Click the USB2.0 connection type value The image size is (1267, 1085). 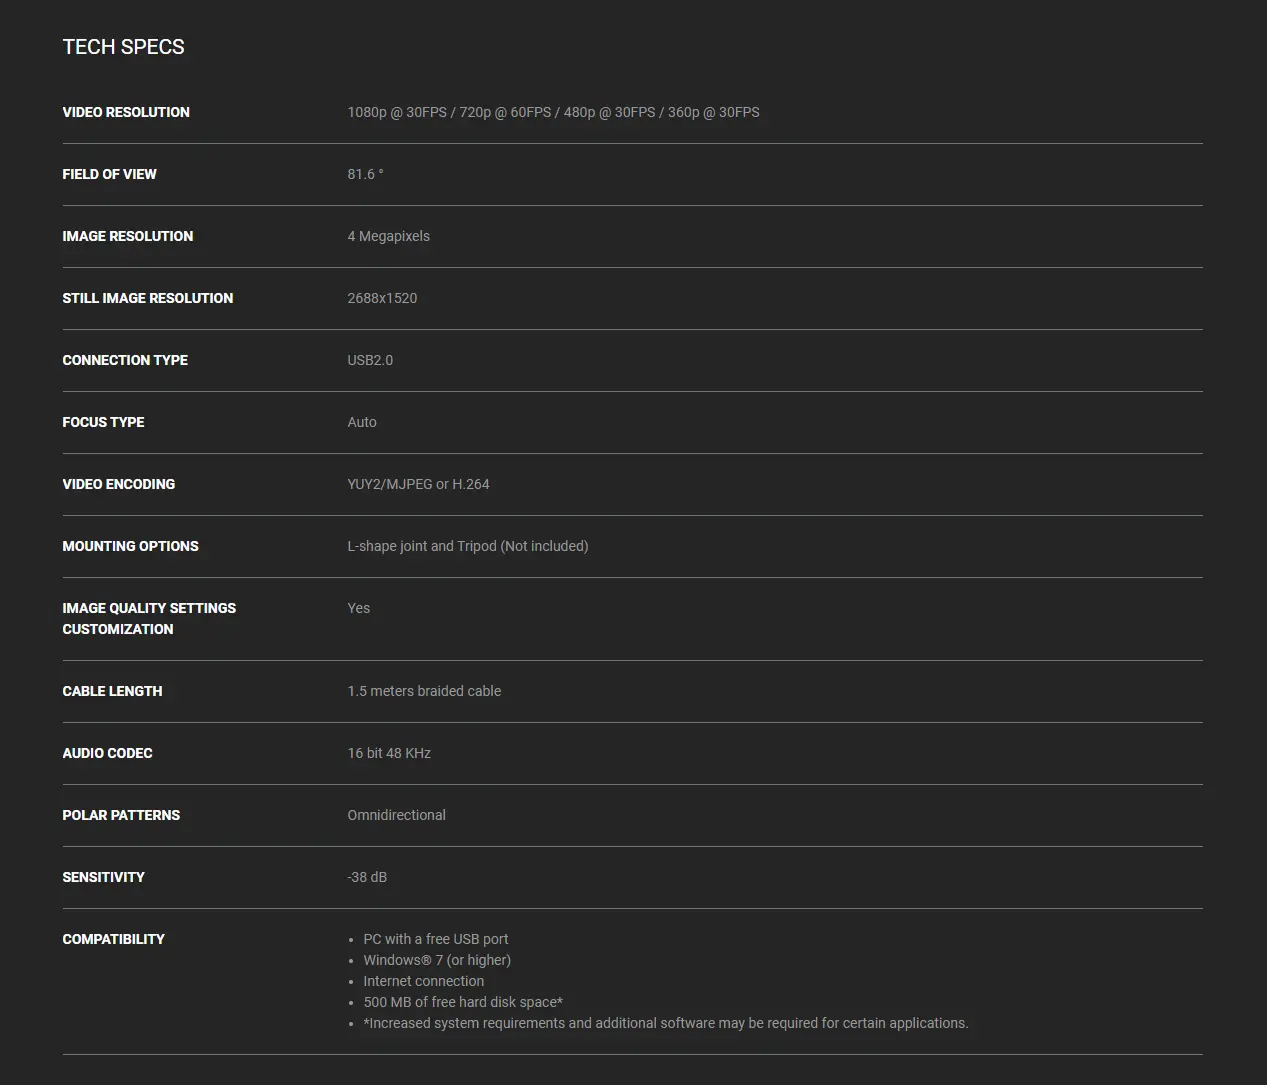point(370,360)
